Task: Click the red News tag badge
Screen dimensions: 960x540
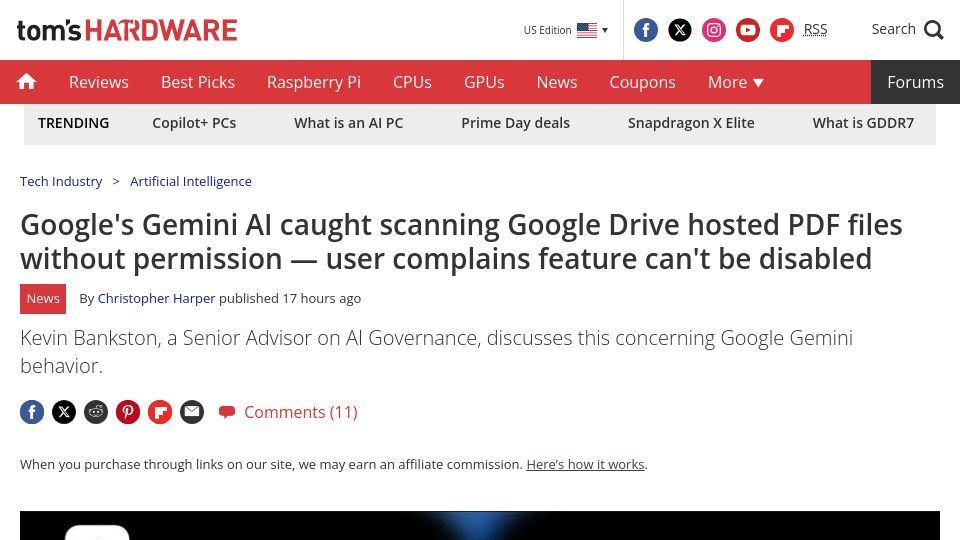Action: coord(43,299)
